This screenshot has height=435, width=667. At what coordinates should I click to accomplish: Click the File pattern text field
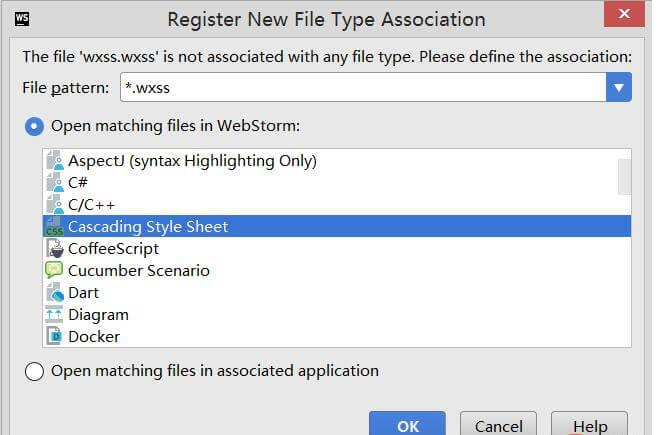[363, 87]
